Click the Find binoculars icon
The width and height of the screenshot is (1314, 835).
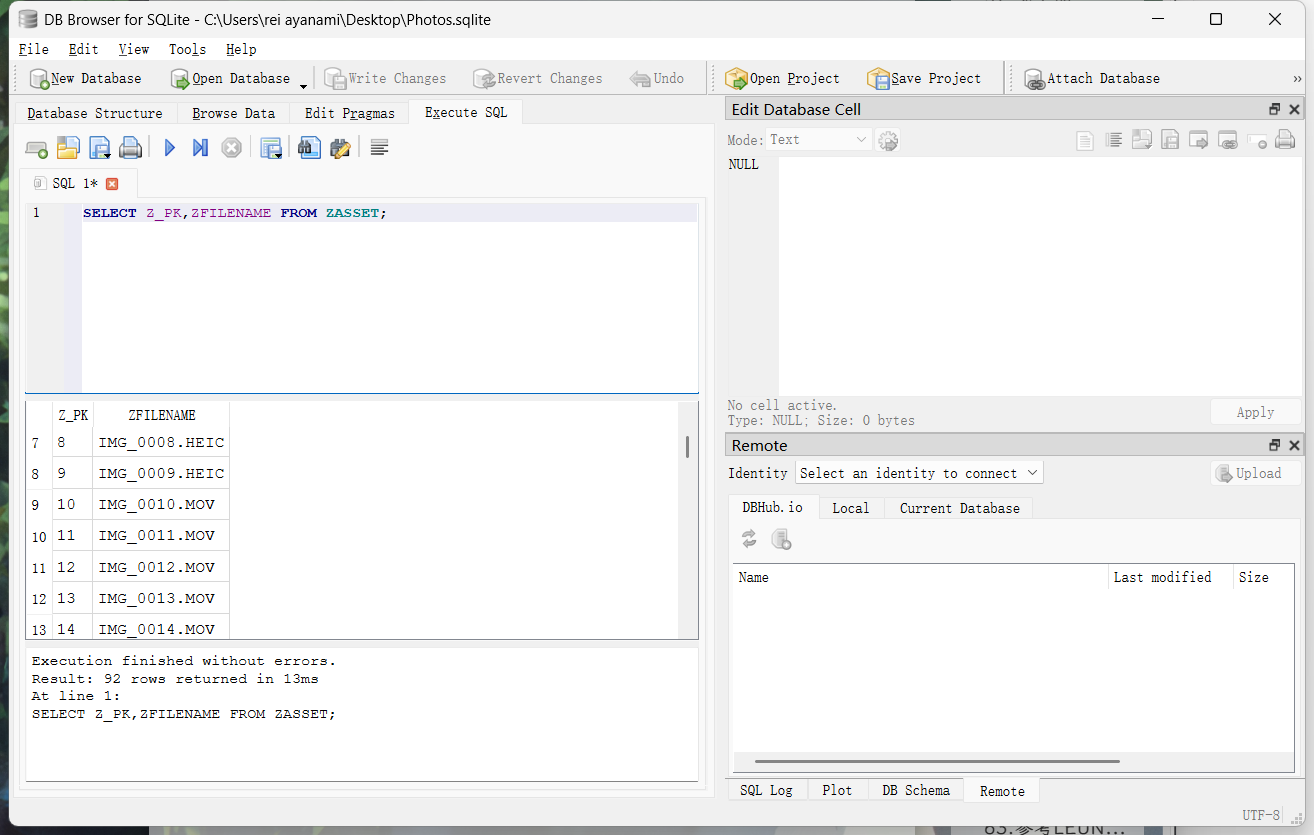coord(309,148)
